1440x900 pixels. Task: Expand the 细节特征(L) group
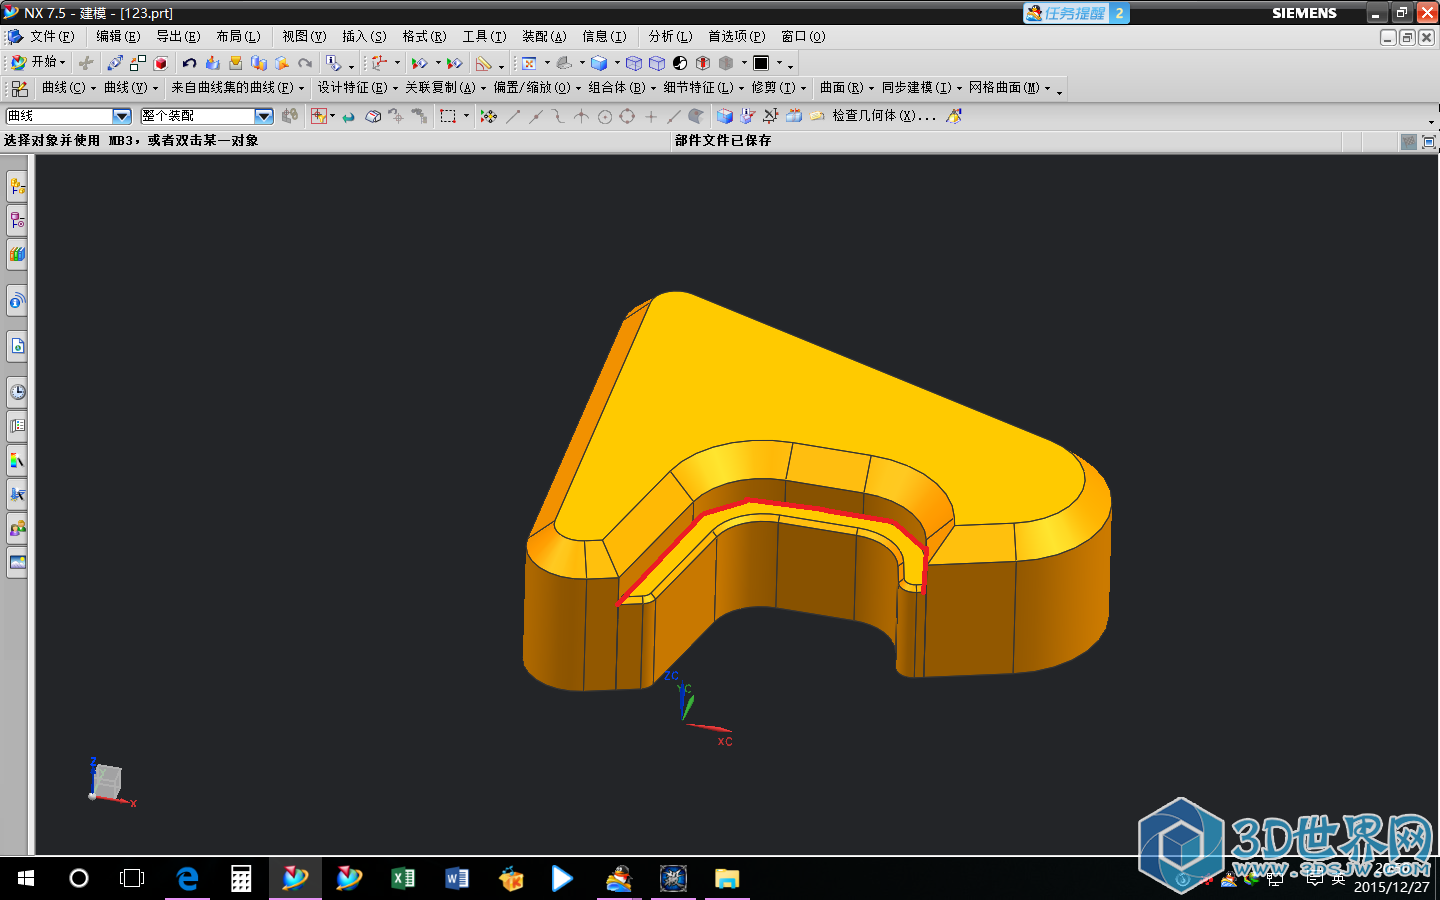tap(704, 88)
